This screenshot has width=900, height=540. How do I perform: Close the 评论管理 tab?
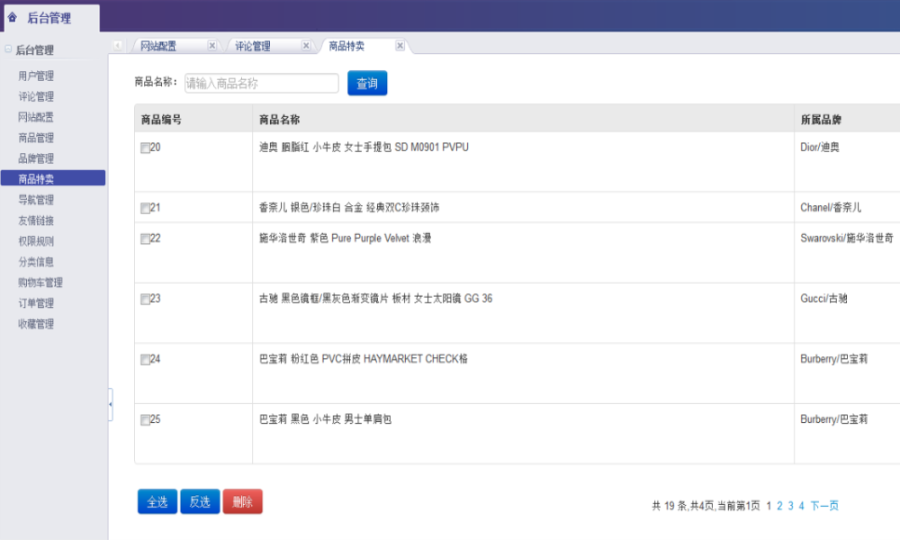pos(306,45)
